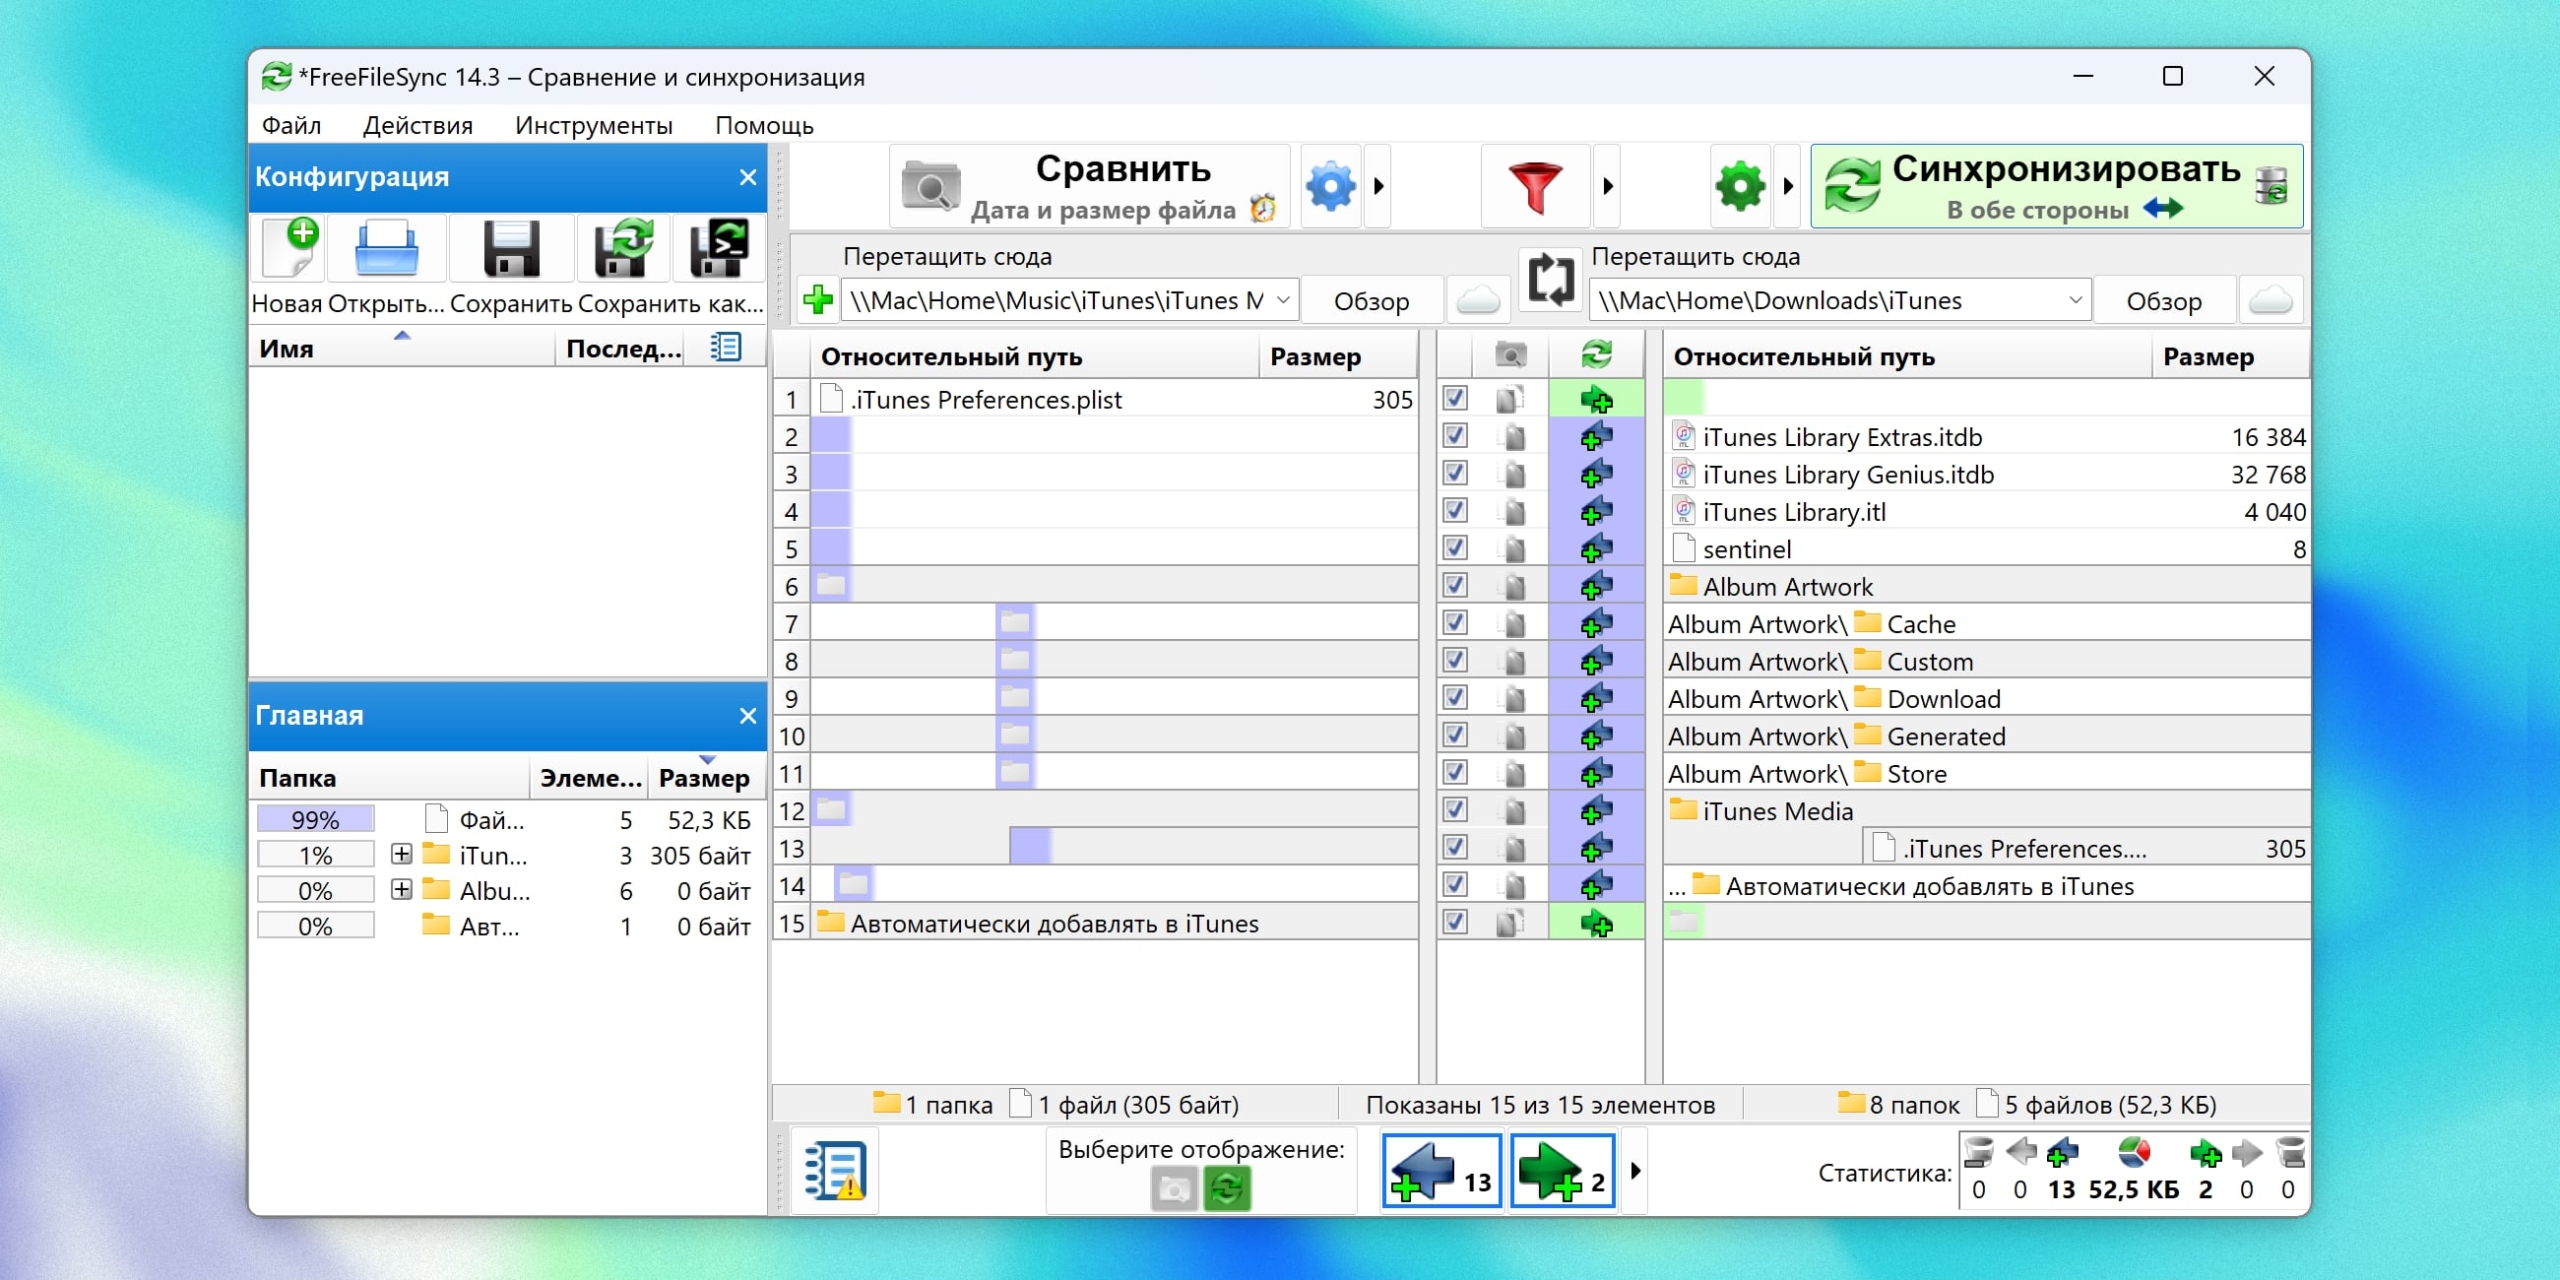Toggle right-create filter button showing 2
This screenshot has height=1280, width=2560.
(1562, 1170)
